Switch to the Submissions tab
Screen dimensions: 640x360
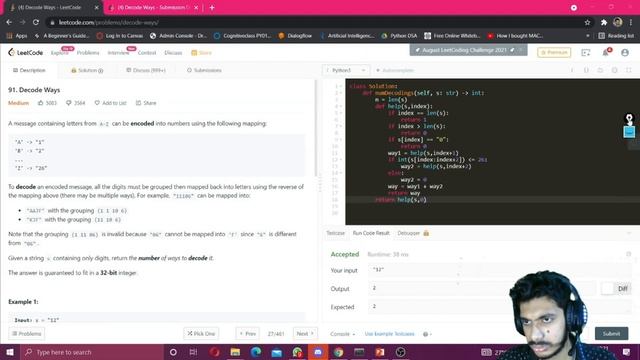[204, 70]
